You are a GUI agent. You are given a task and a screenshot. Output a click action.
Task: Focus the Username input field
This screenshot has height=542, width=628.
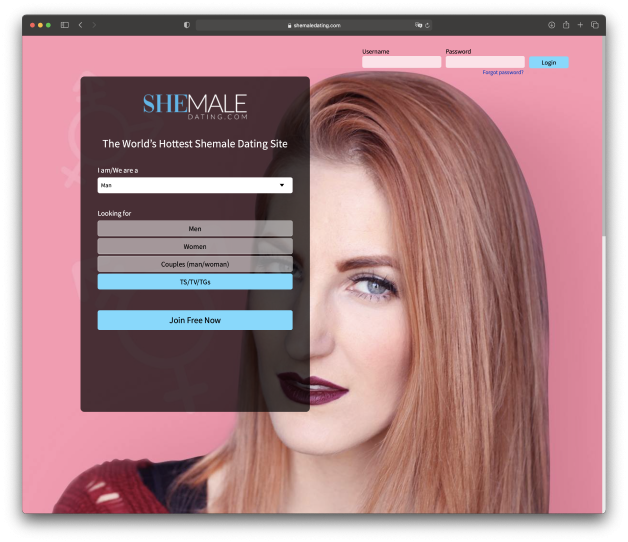pos(401,62)
